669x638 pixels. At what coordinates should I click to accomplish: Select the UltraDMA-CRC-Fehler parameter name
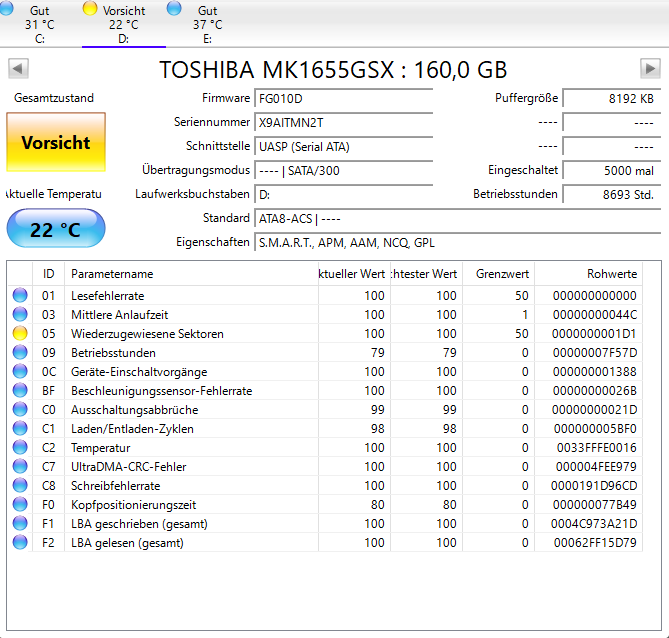[x=128, y=467]
